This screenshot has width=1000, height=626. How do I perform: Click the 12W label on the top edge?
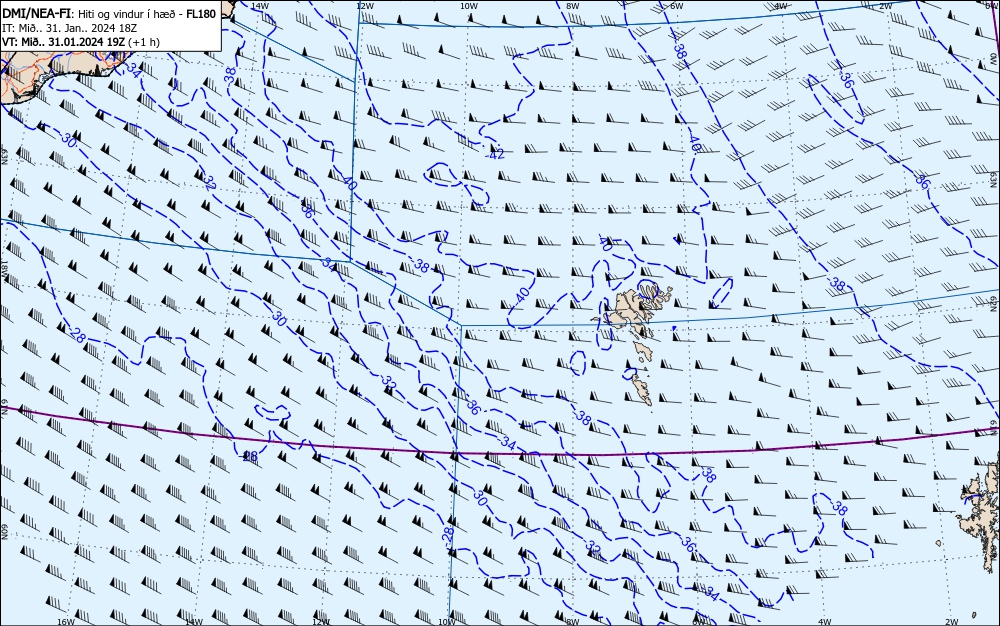point(364,5)
